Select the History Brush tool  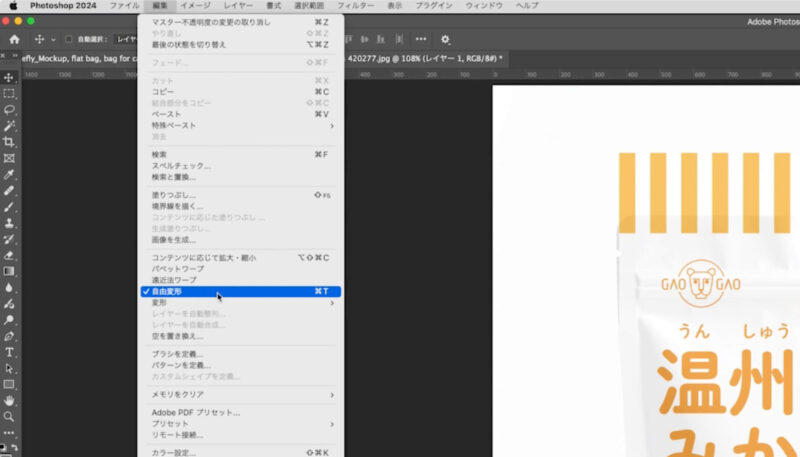[x=9, y=239]
